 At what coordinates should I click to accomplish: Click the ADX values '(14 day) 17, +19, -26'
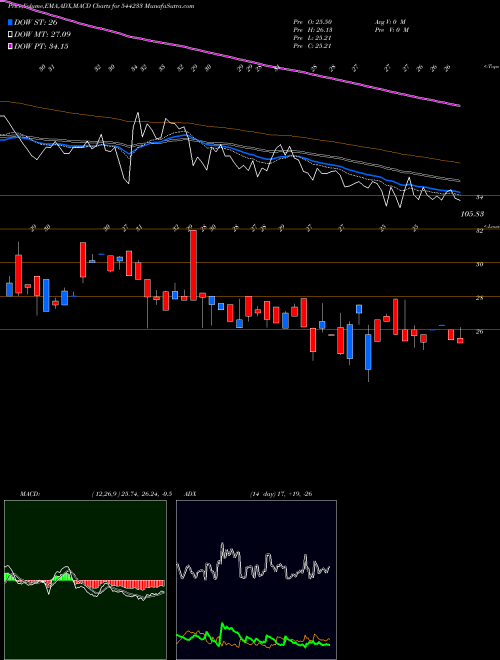281,494
